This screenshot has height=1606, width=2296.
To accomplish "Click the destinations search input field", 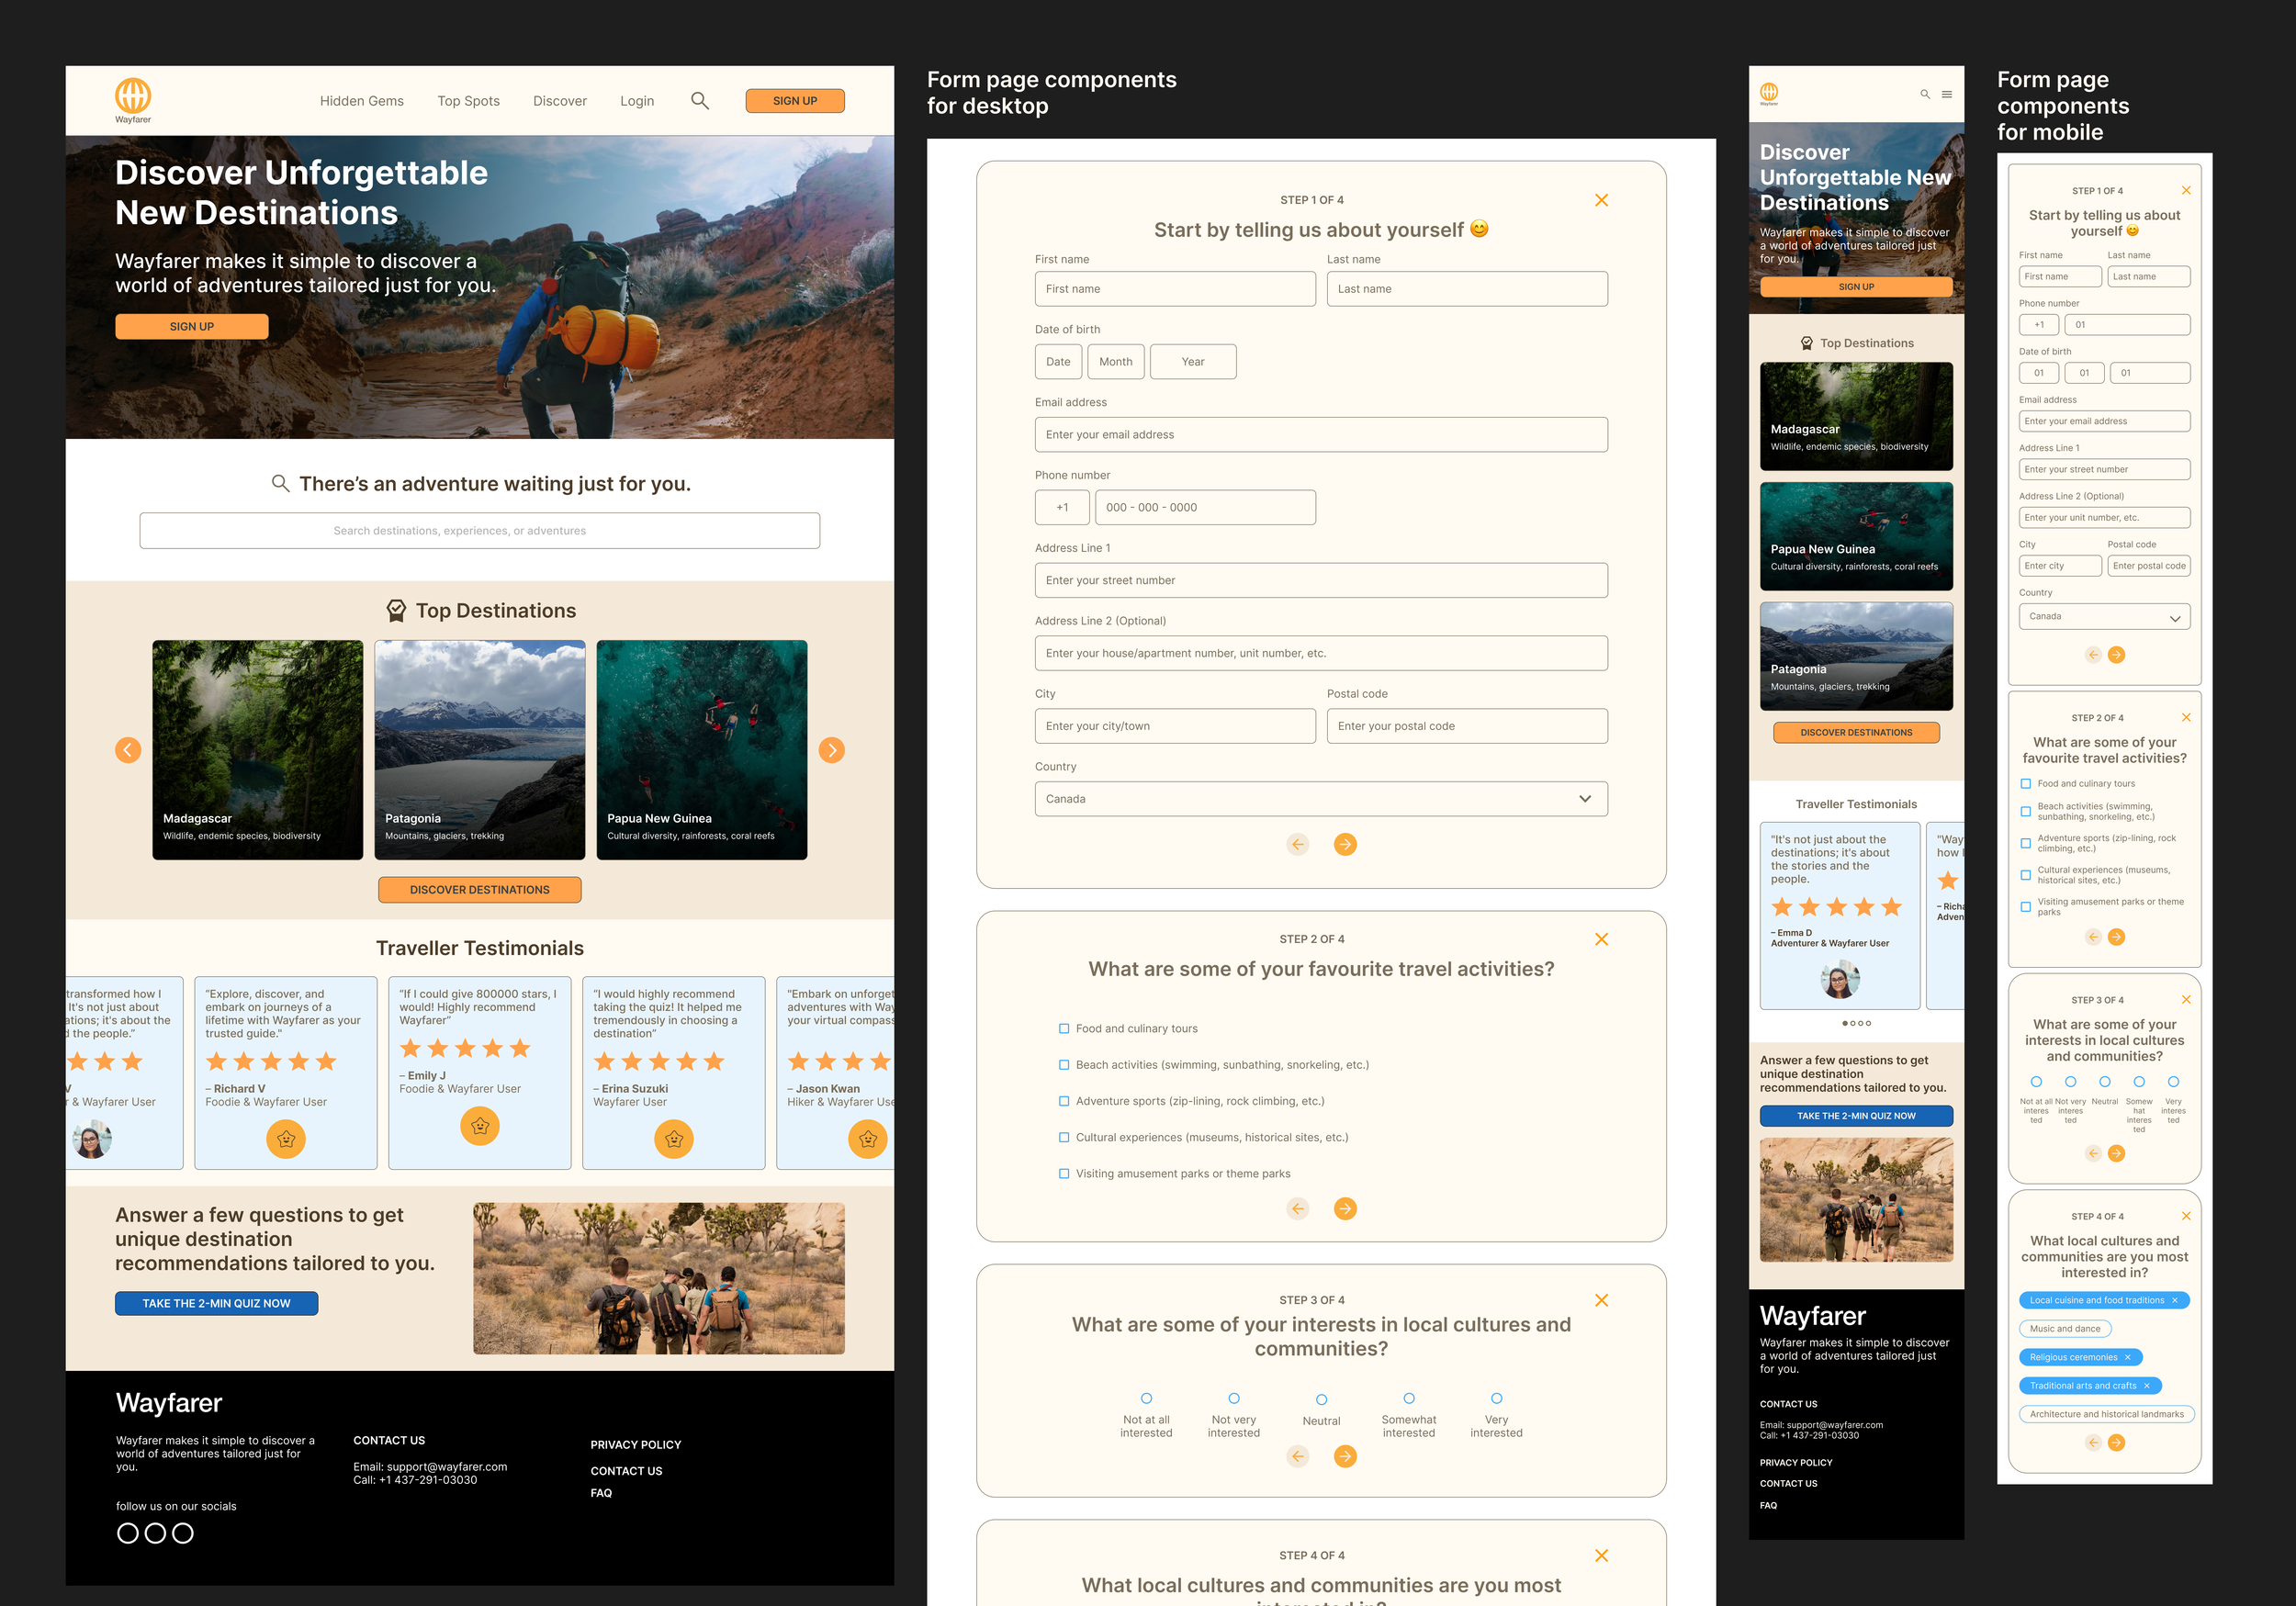I will tap(479, 531).
